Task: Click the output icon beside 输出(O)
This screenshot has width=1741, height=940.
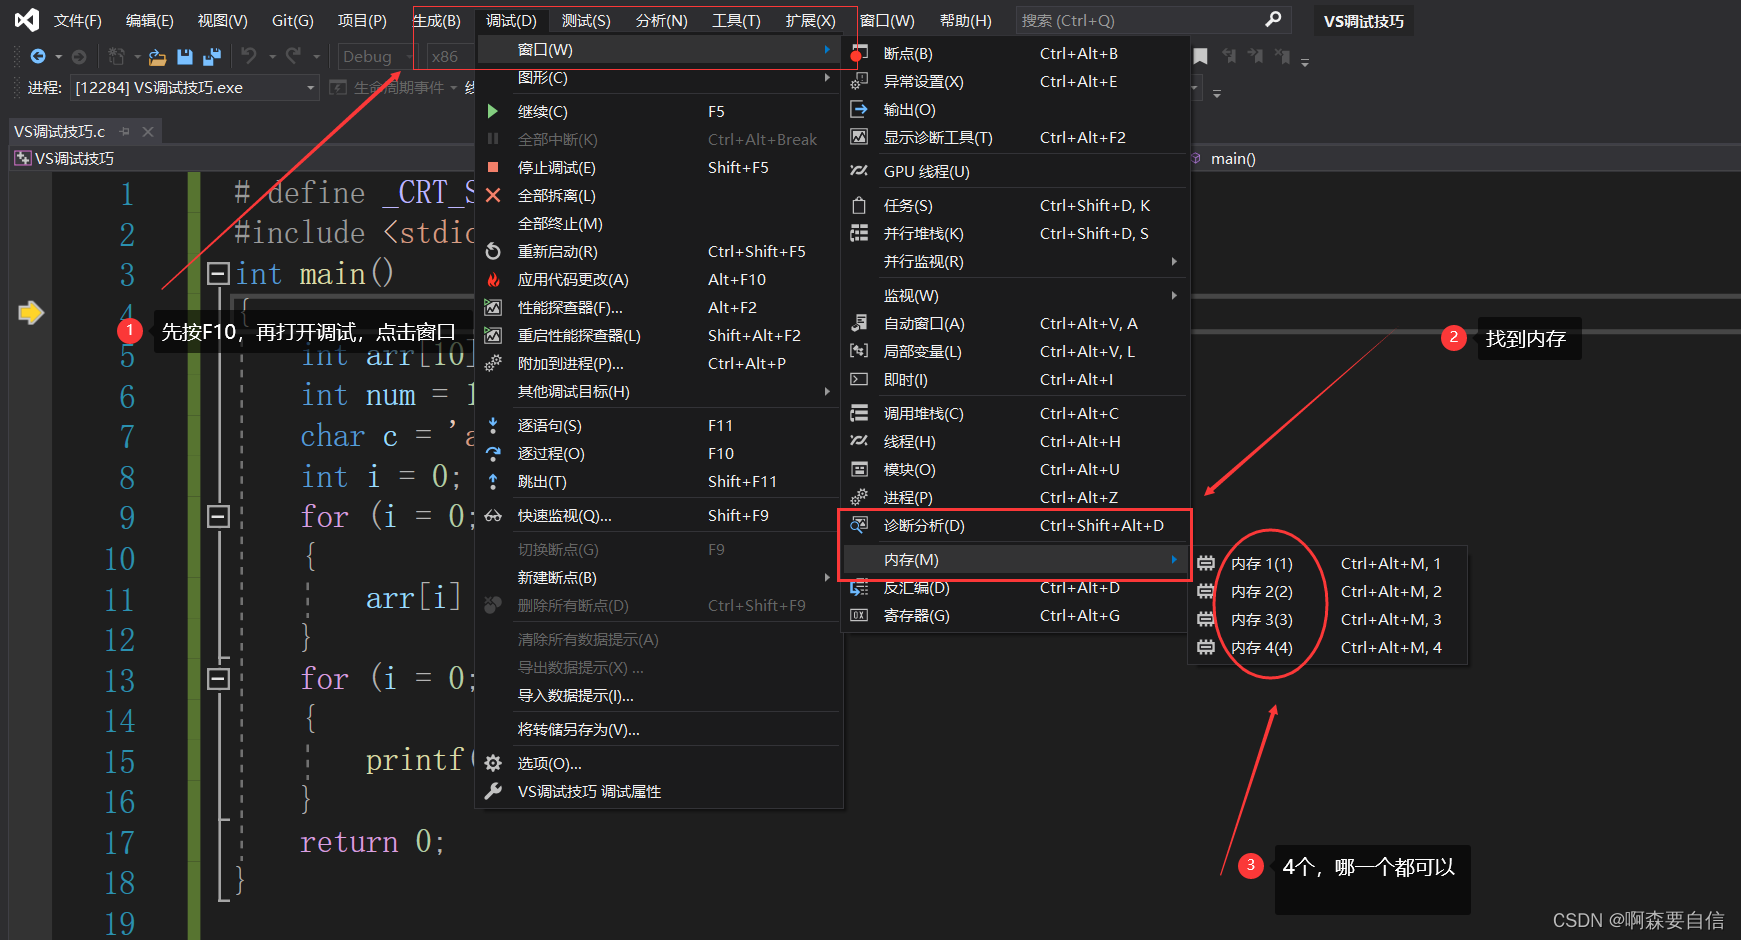Action: [859, 109]
